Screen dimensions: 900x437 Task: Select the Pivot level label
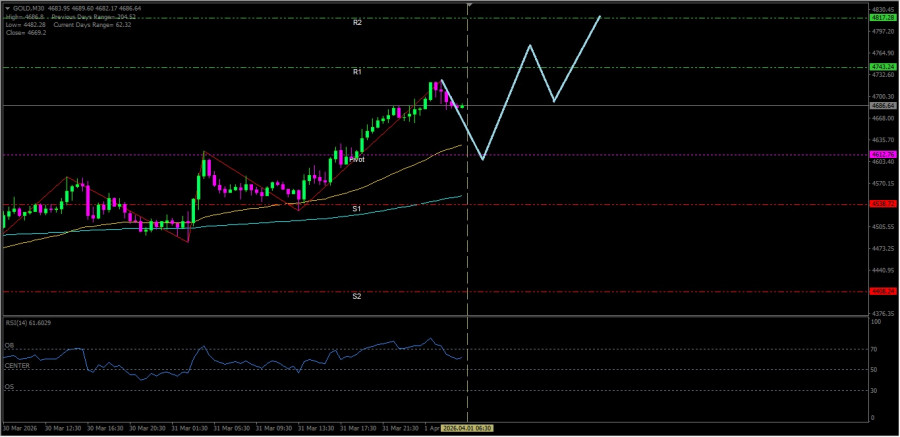click(356, 159)
